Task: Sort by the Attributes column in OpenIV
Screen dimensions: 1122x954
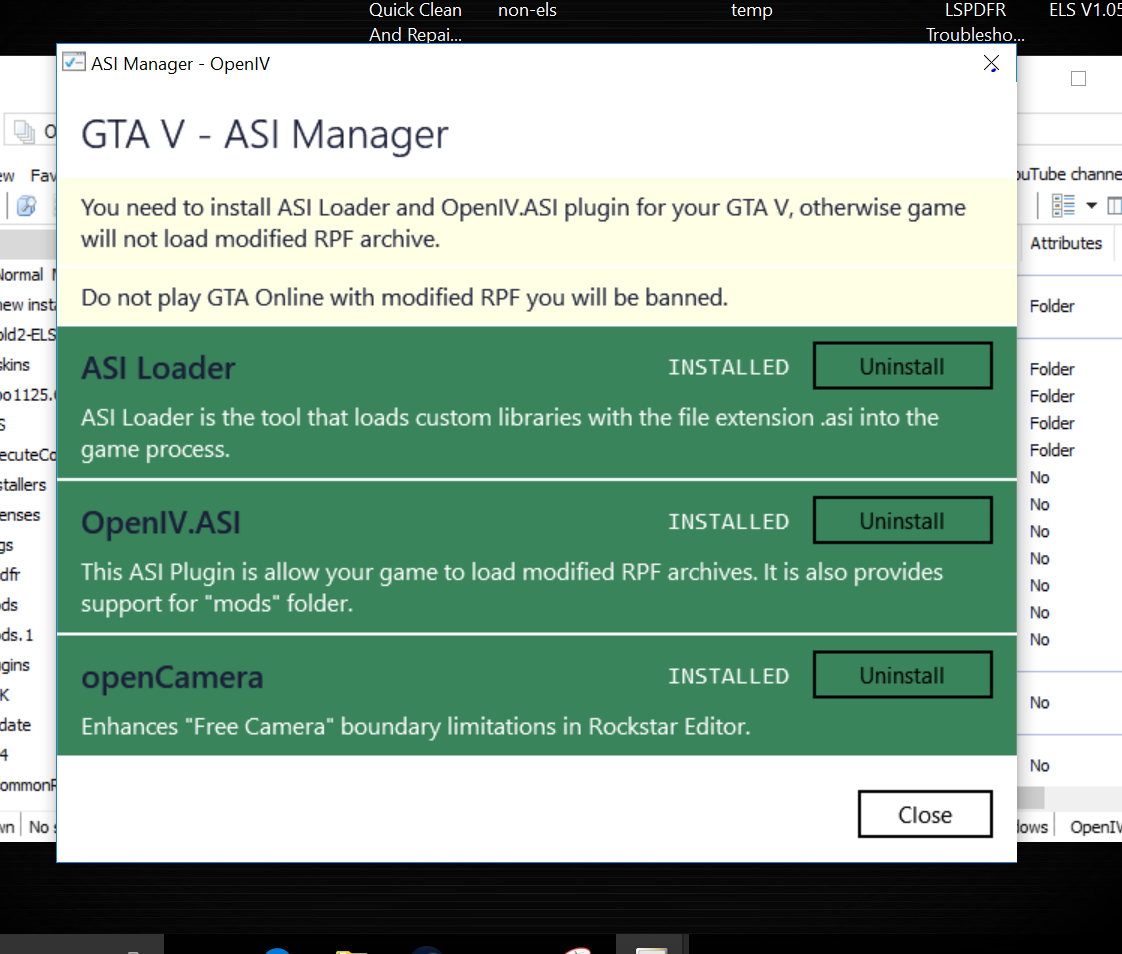Action: [x=1066, y=243]
